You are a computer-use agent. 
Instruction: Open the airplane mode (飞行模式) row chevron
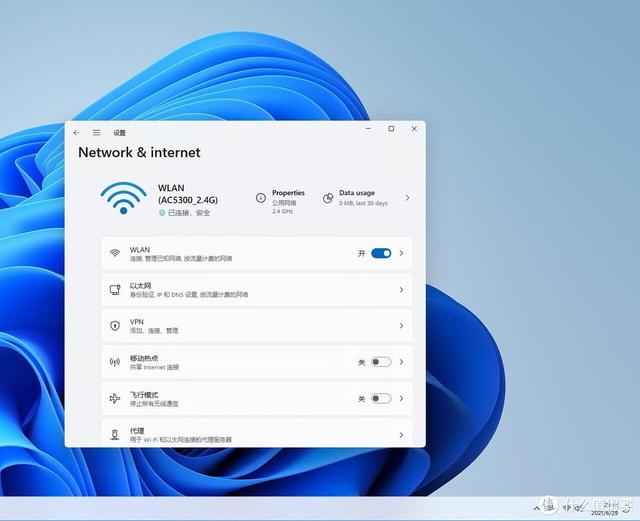(x=402, y=398)
